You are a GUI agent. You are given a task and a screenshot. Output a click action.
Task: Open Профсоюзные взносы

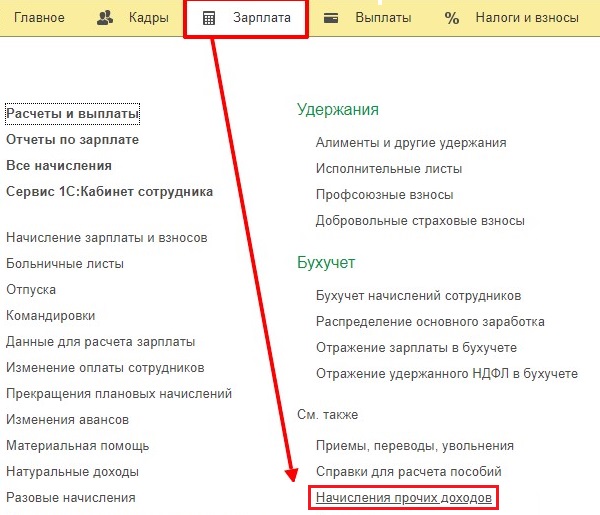pyautogui.click(x=385, y=195)
